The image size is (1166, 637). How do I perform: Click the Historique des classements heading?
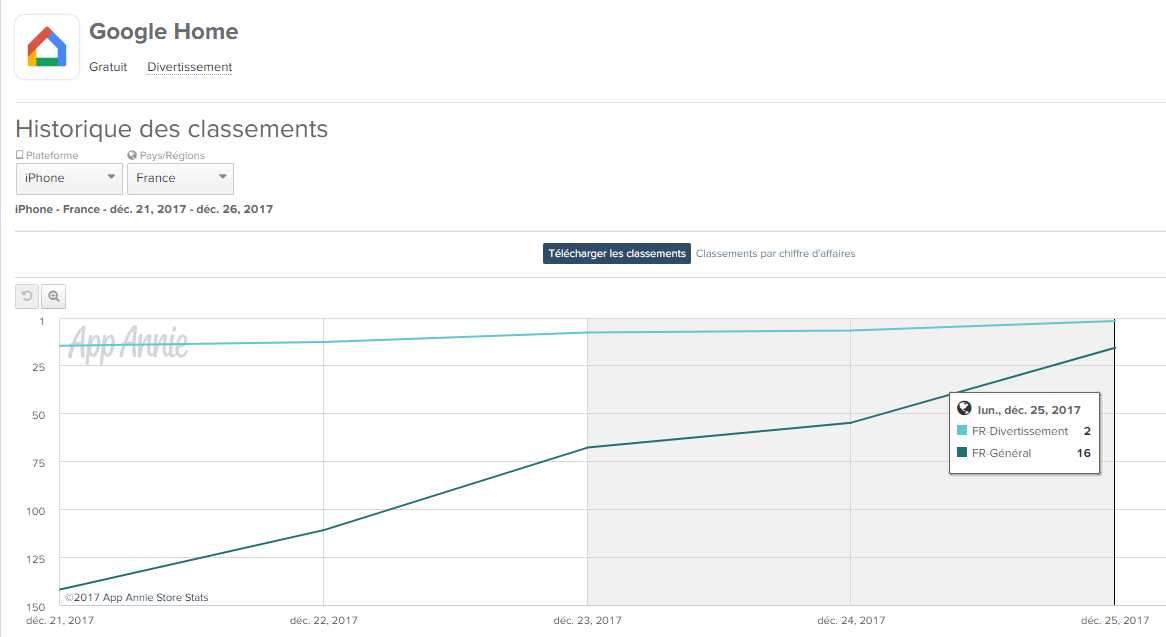click(x=172, y=129)
